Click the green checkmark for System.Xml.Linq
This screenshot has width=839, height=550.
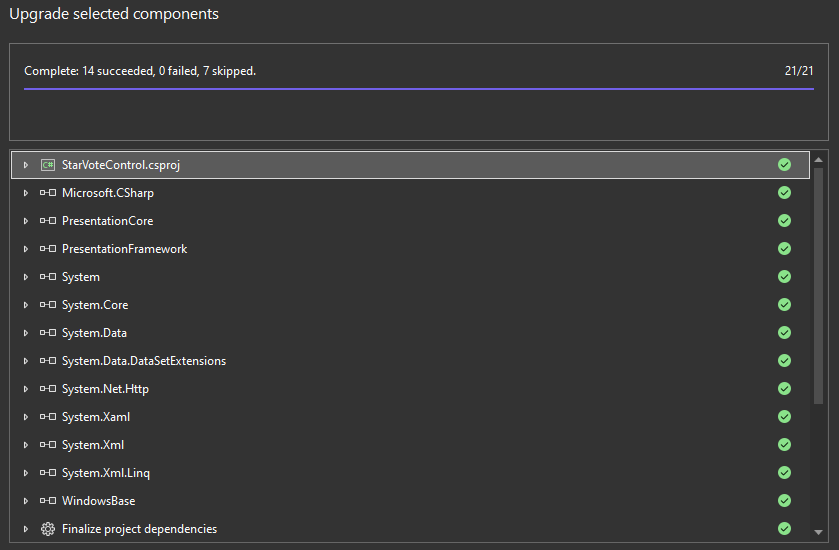pos(784,473)
